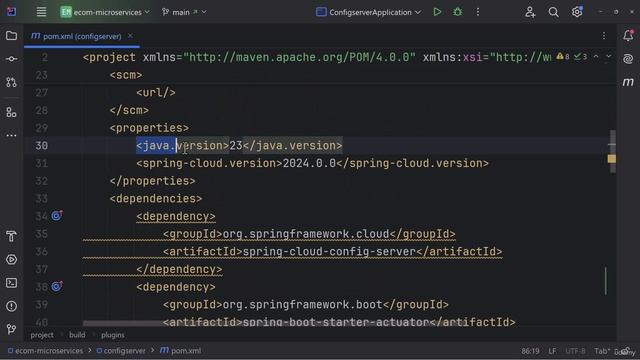
Task: Click org.springframework.boot groupId text
Action: point(302,304)
